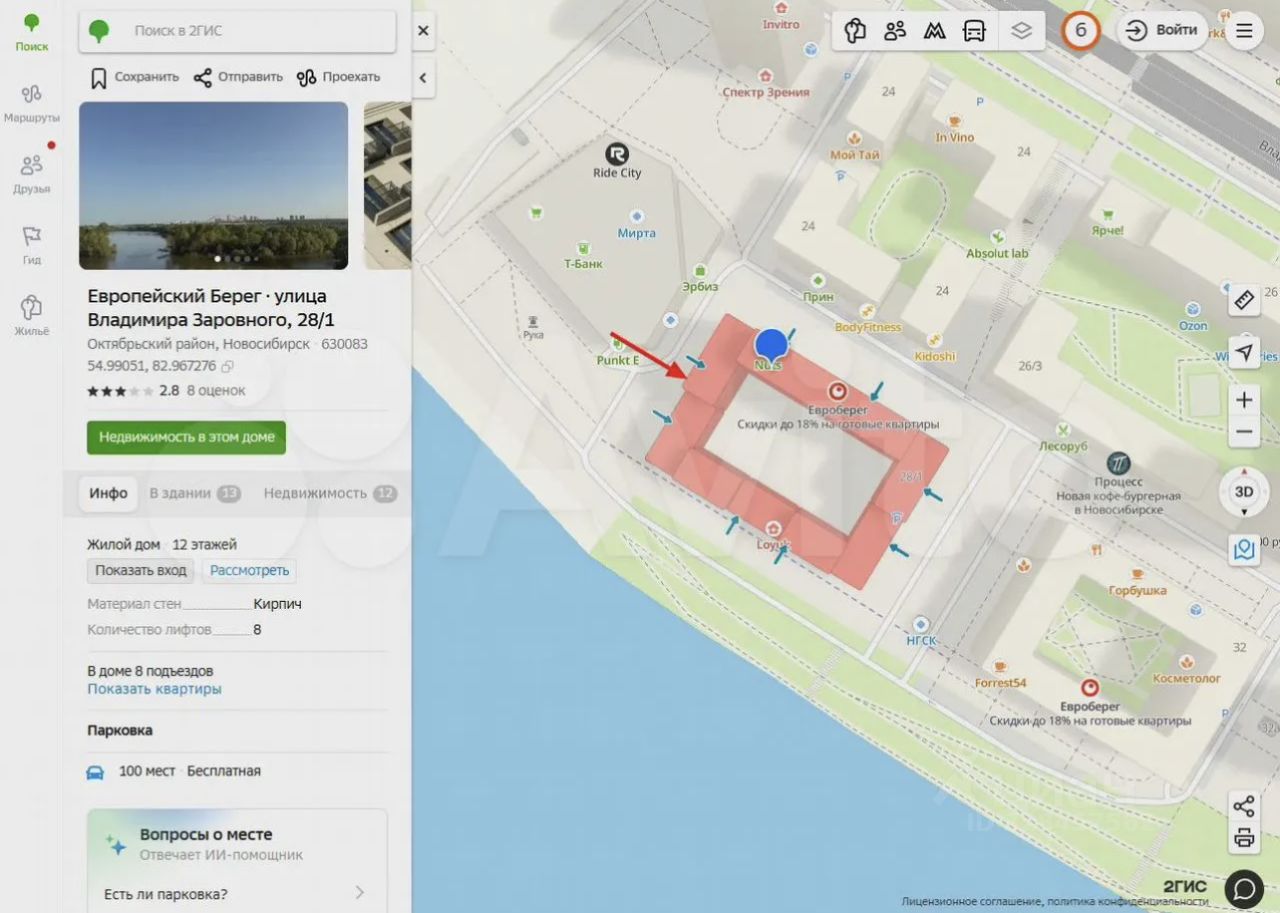1280x913 pixels.
Task: Toggle the tree-shaped map layer icon
Action: (855, 31)
